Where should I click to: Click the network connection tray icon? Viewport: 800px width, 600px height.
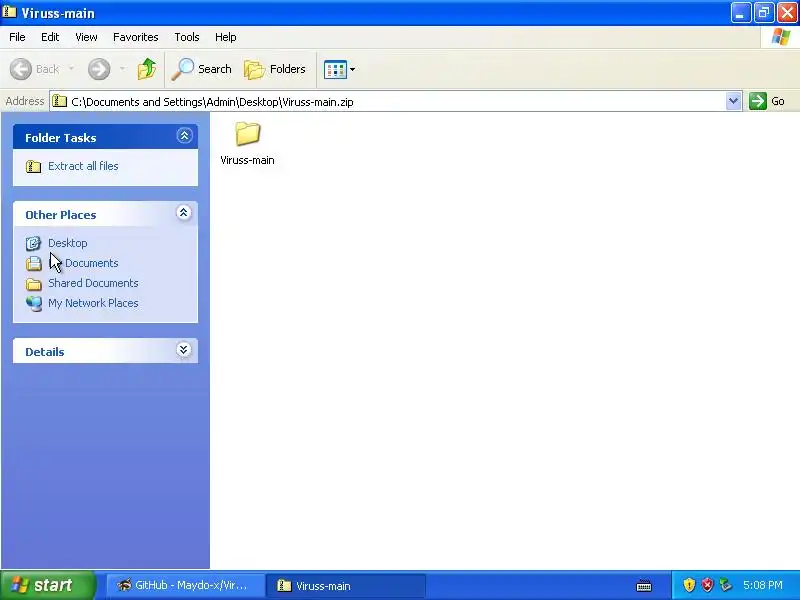tap(725, 585)
